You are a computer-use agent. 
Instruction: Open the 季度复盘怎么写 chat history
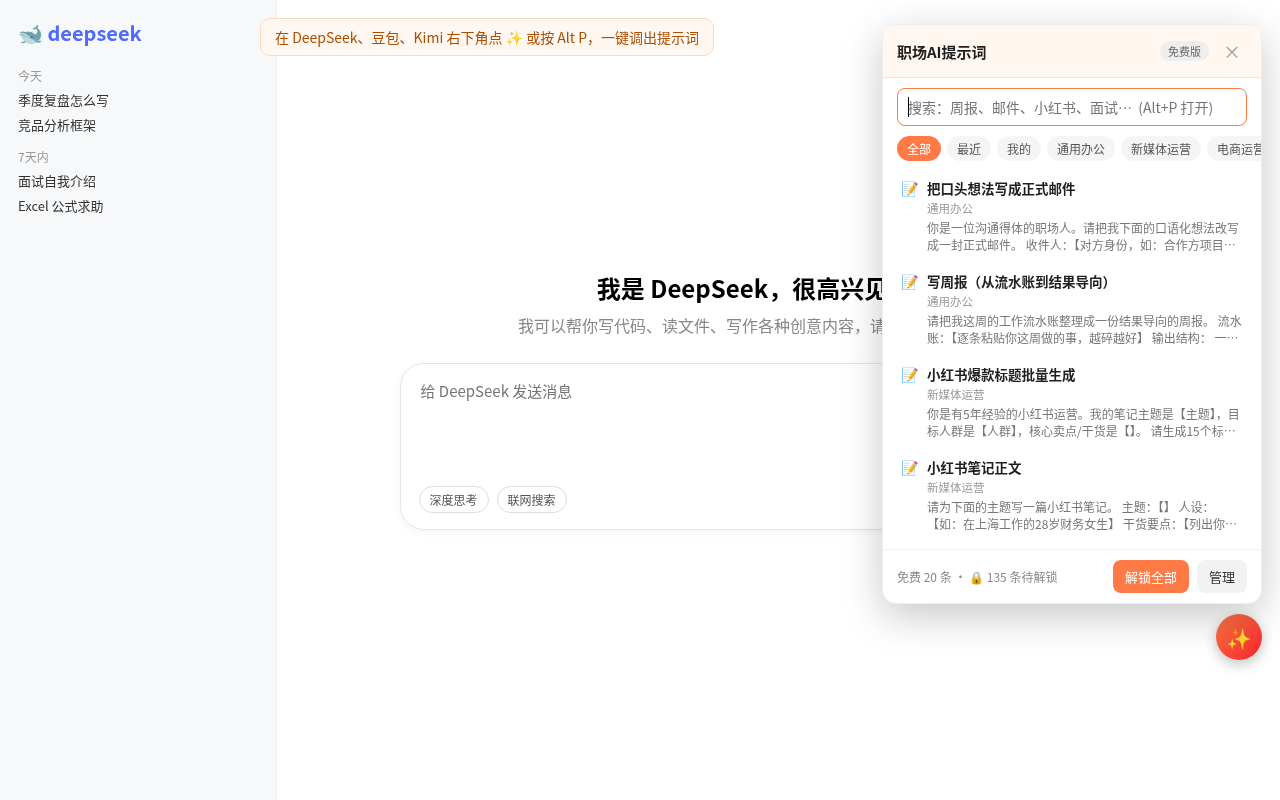point(63,101)
